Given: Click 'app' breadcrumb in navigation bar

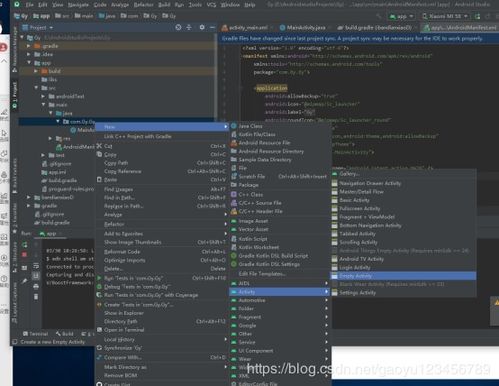Looking at the screenshot, I should [41, 16].
